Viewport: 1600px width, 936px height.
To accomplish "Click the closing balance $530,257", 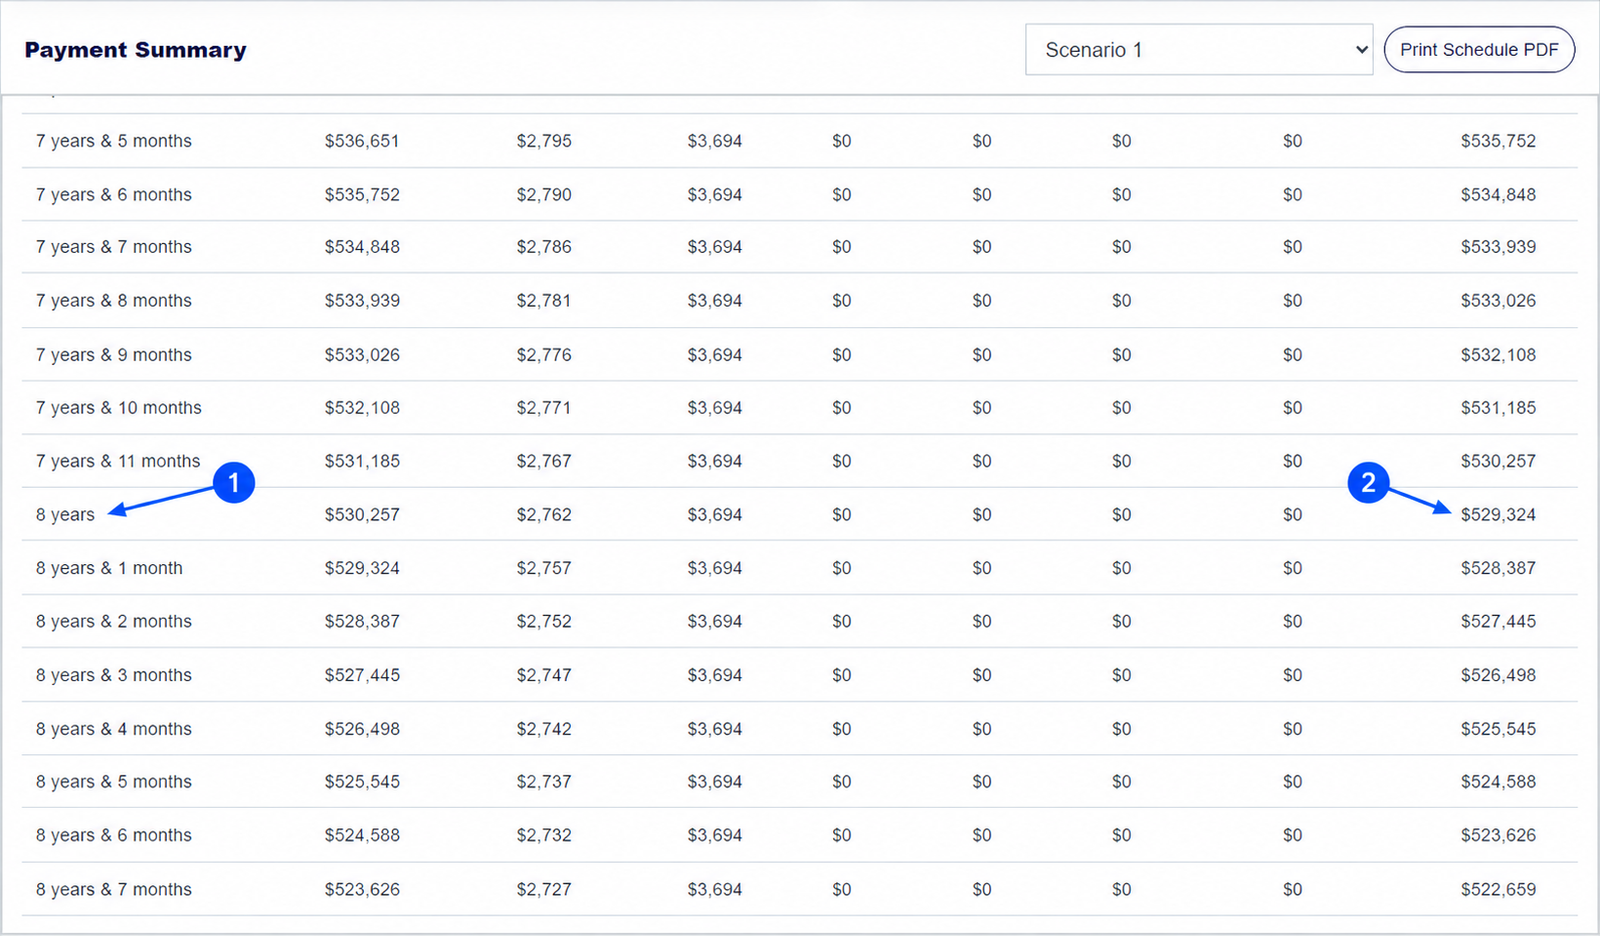I will pyautogui.click(x=1498, y=461).
